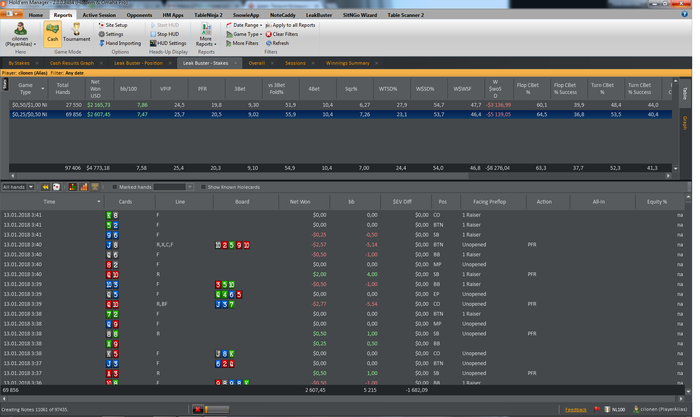Sort by the bb/100 column header
This screenshot has height=417, width=700.
coord(129,88)
